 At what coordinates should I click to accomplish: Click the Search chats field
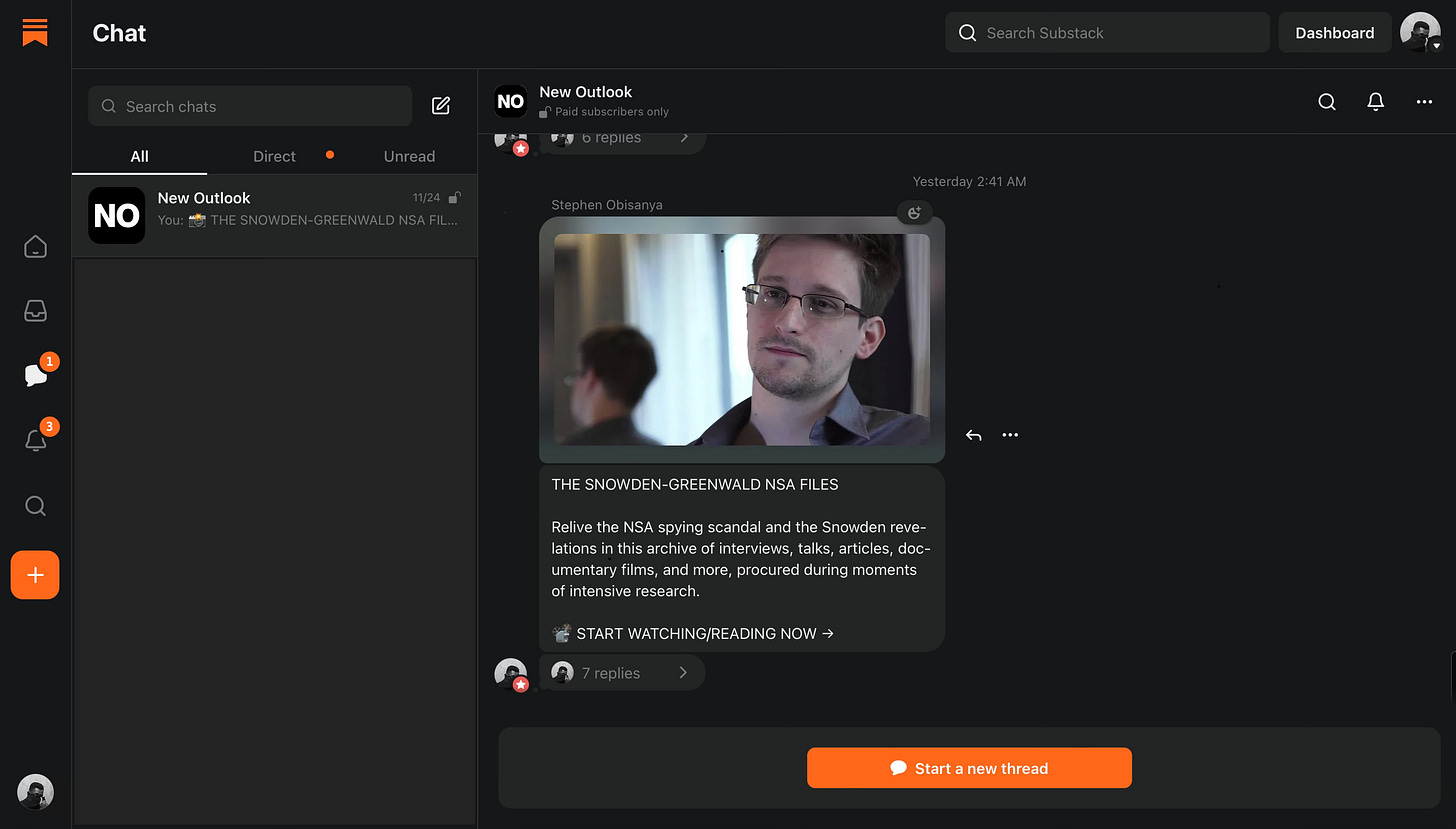[250, 106]
